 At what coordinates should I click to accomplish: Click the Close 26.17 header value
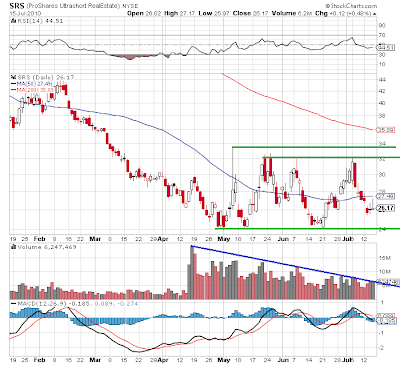[250, 13]
